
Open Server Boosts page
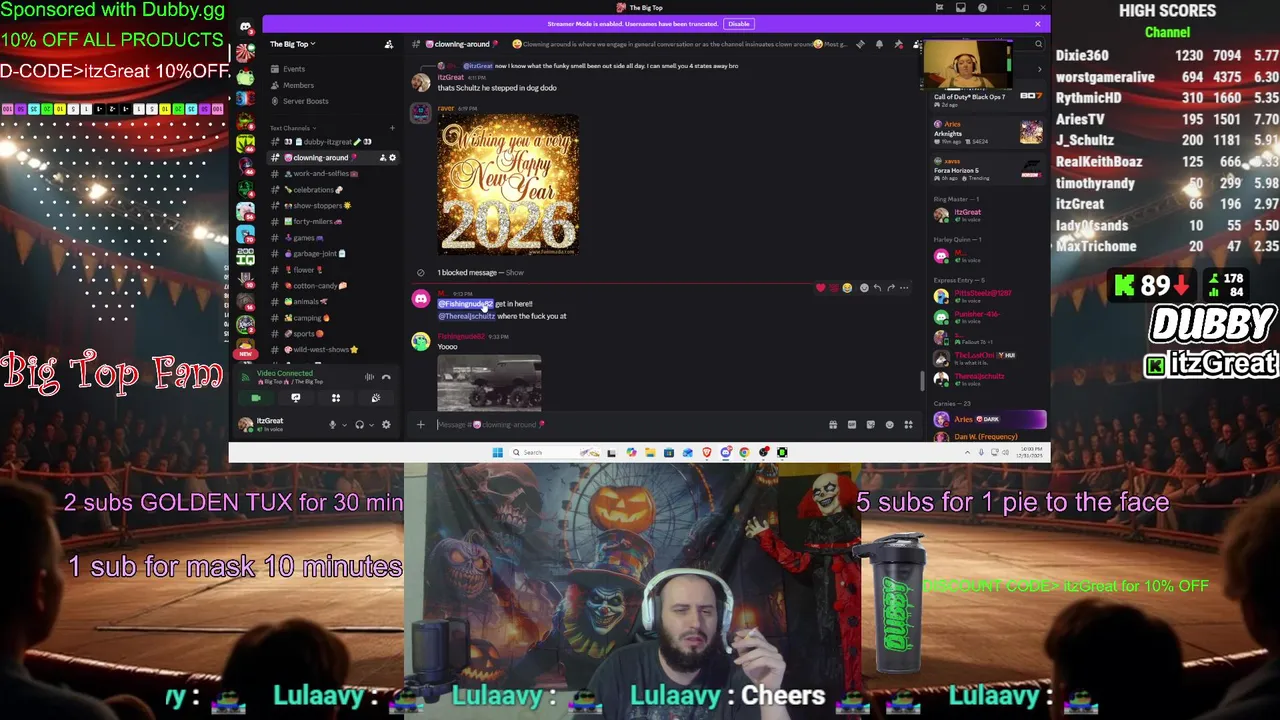click(305, 101)
